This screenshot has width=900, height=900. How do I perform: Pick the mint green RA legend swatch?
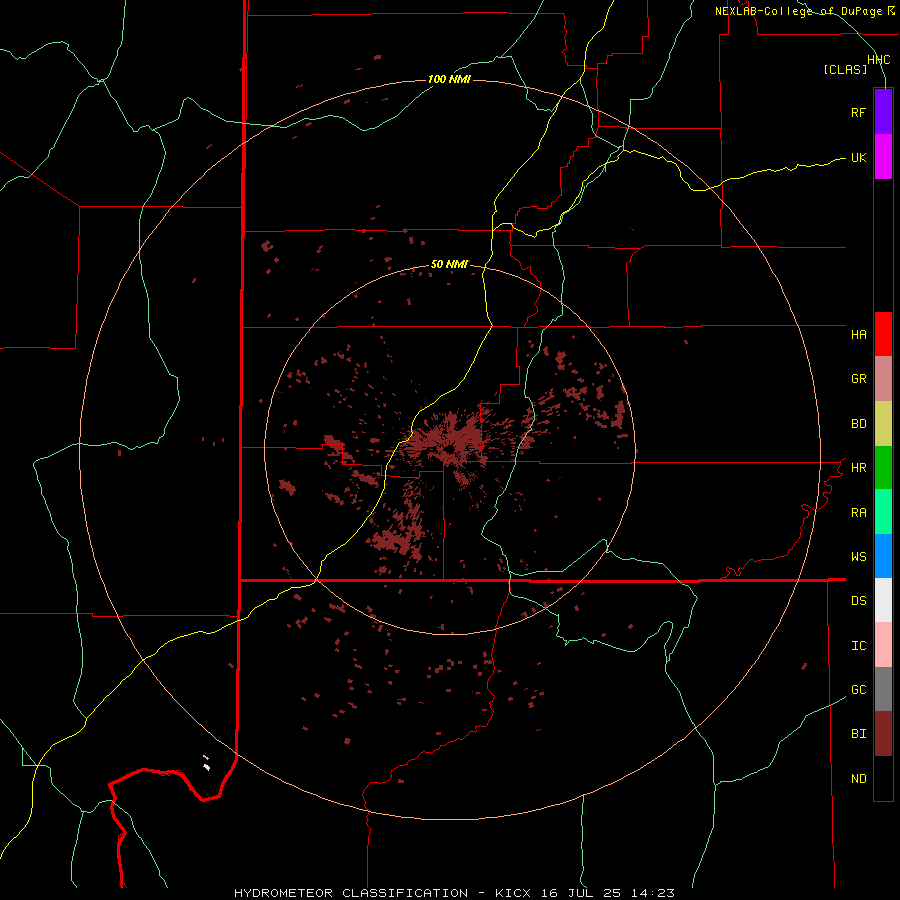(x=883, y=512)
